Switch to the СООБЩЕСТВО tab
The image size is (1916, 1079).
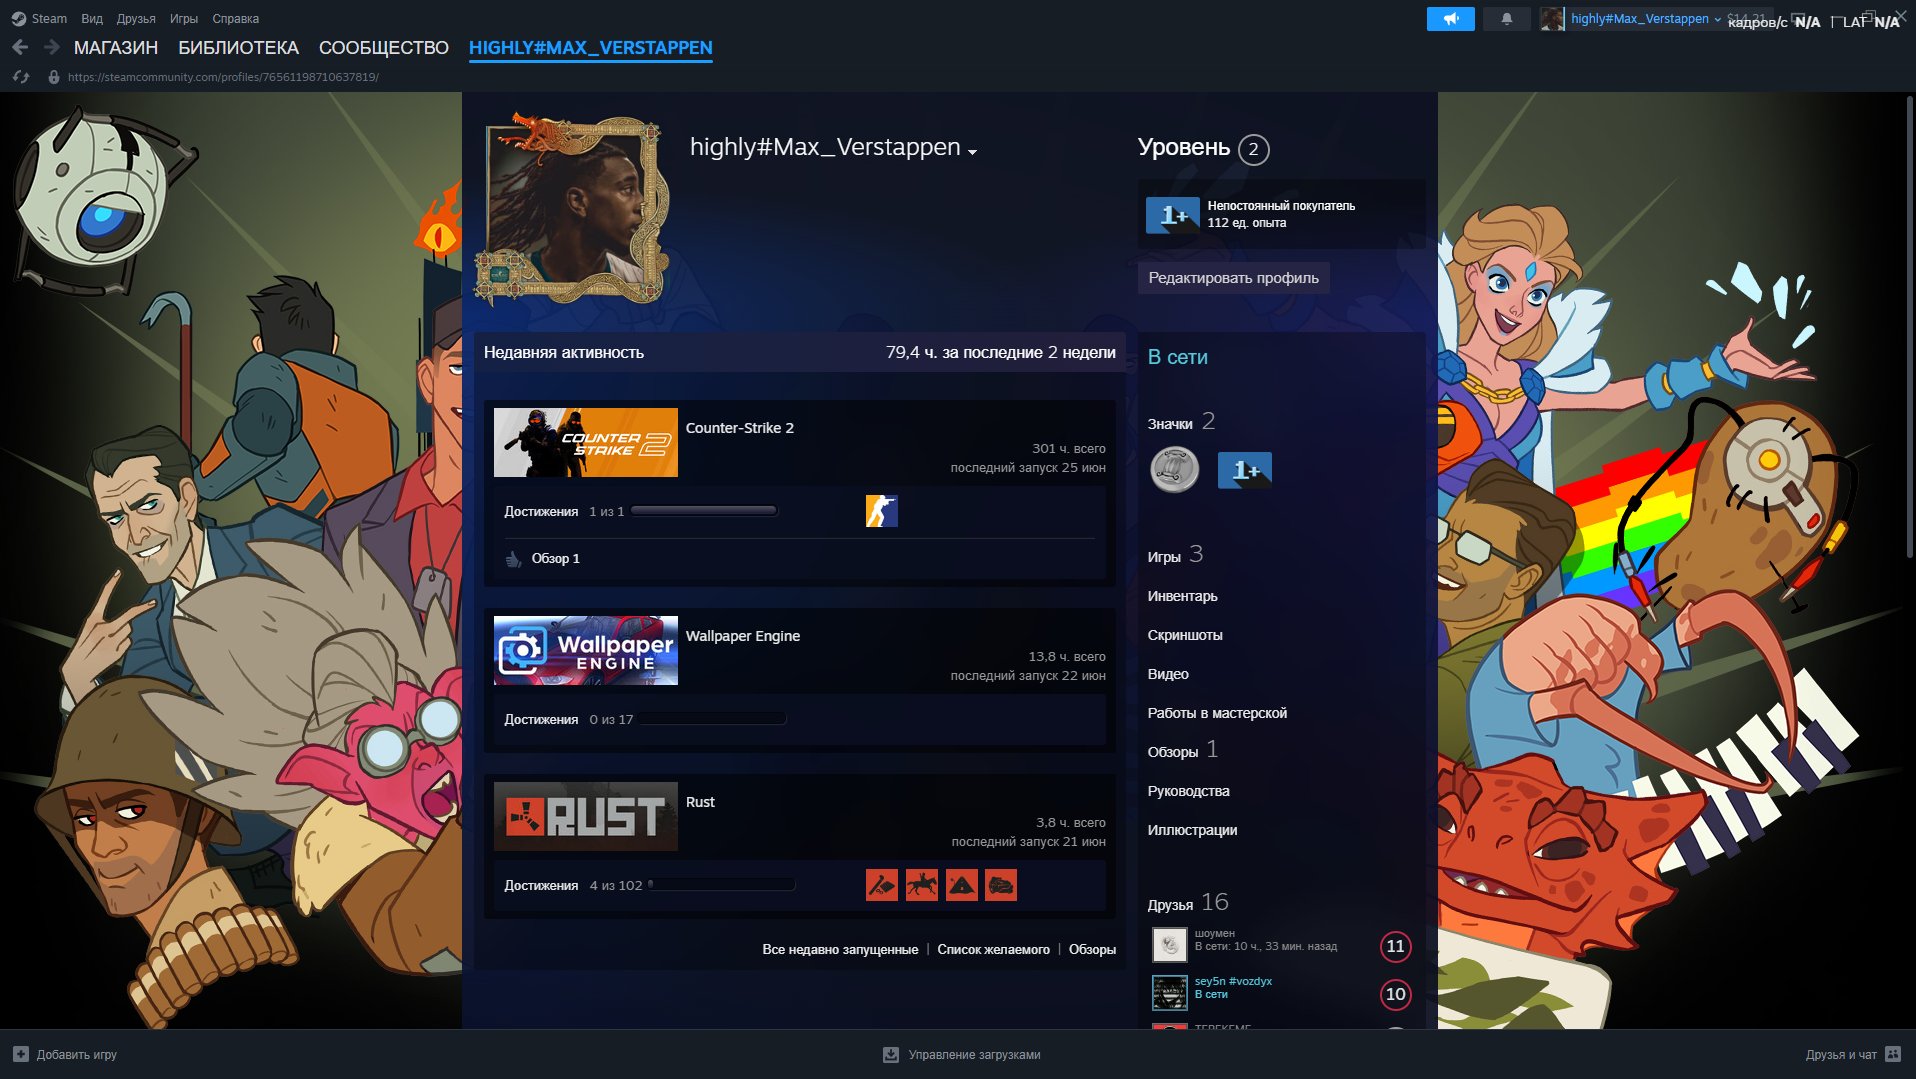[x=384, y=47]
